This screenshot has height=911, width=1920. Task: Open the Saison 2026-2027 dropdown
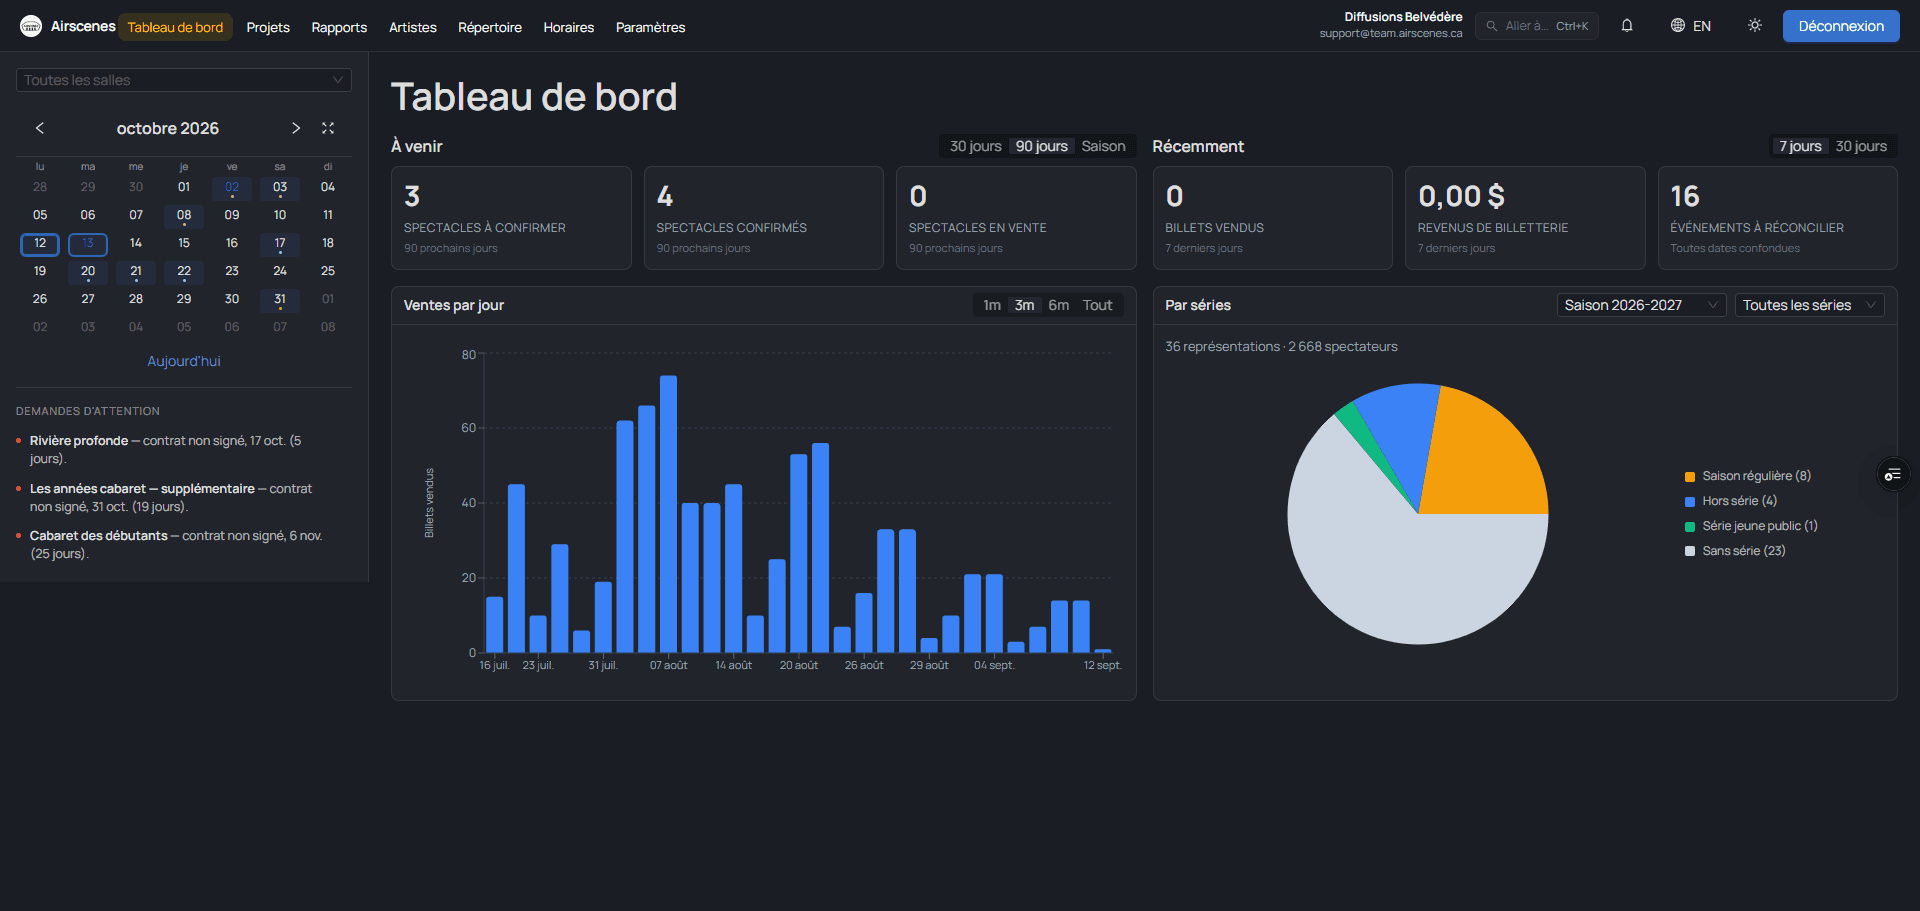1641,305
